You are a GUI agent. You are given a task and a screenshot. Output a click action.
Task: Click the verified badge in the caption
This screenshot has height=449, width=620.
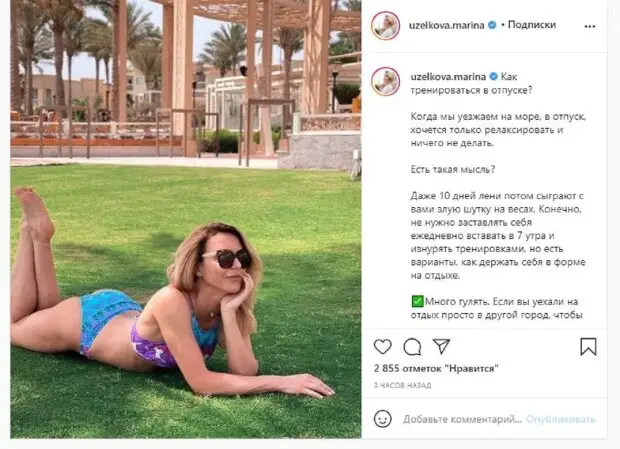coord(493,76)
